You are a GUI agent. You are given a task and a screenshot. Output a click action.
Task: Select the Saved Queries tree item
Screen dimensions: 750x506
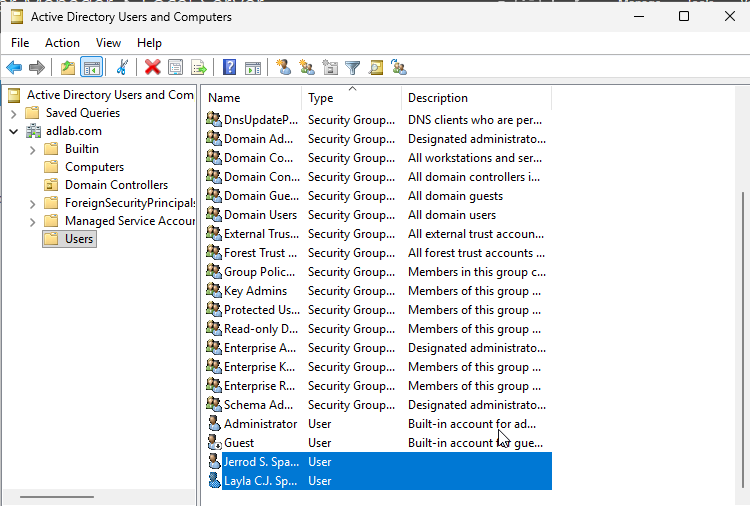pos(83,113)
